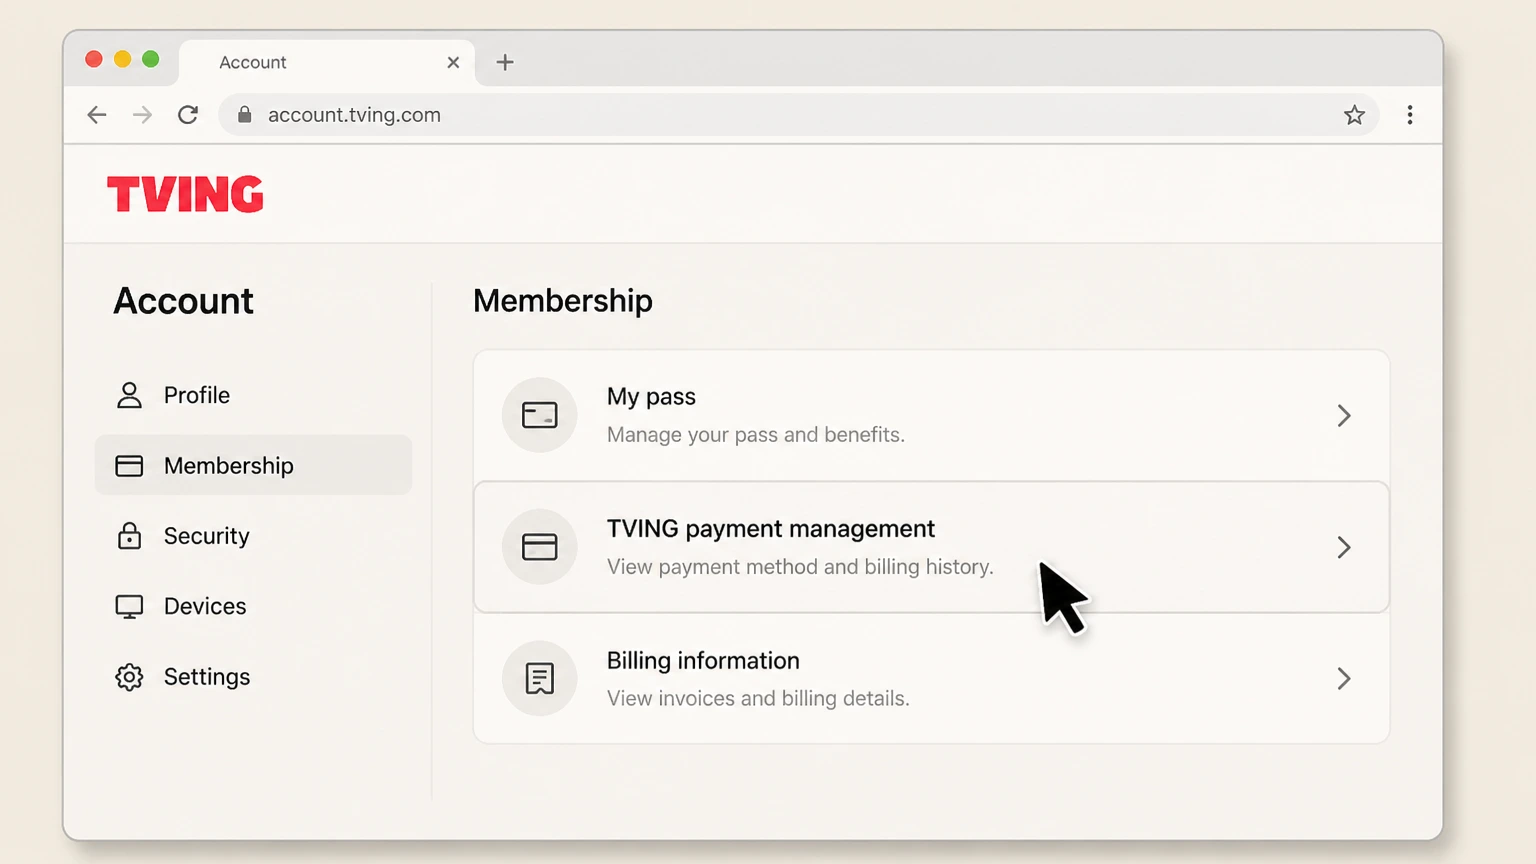Click the My pass round icon

(540, 415)
